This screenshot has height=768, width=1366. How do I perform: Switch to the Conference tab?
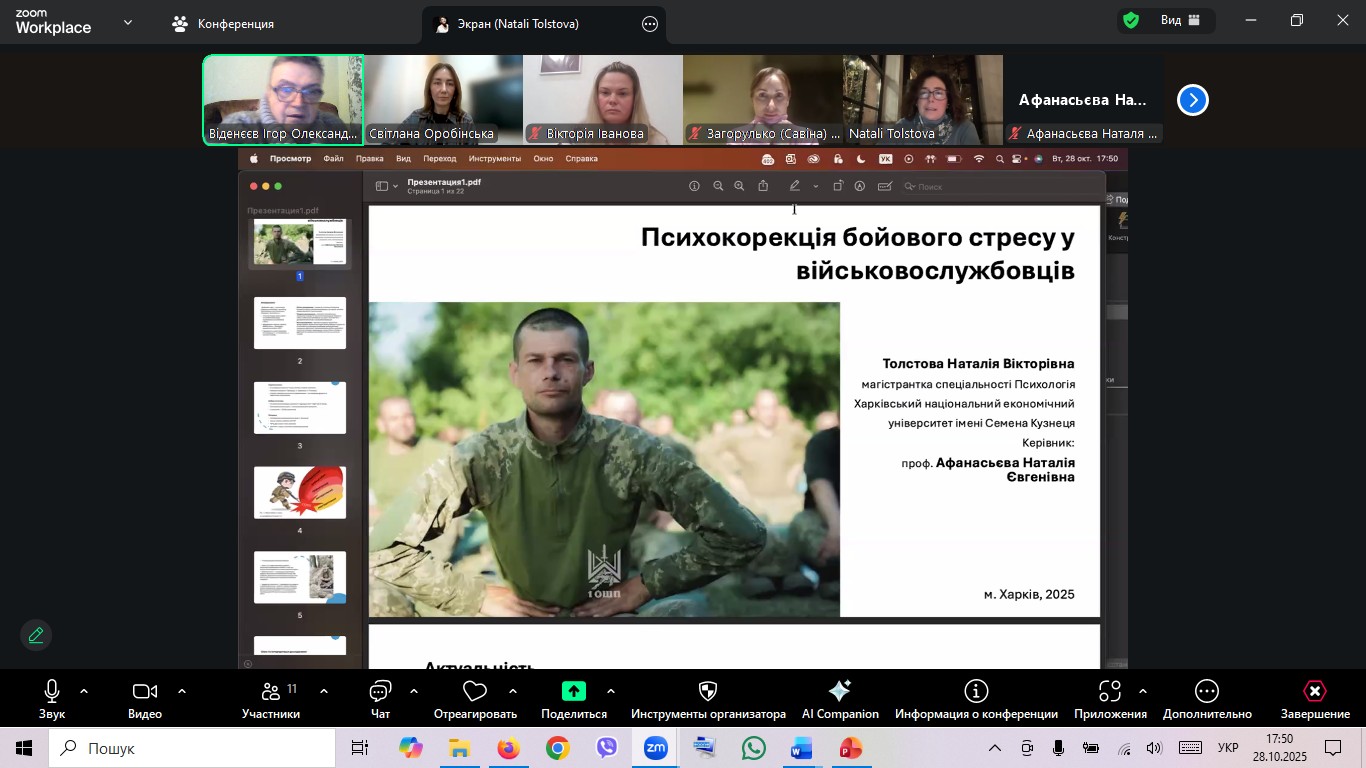[223, 24]
